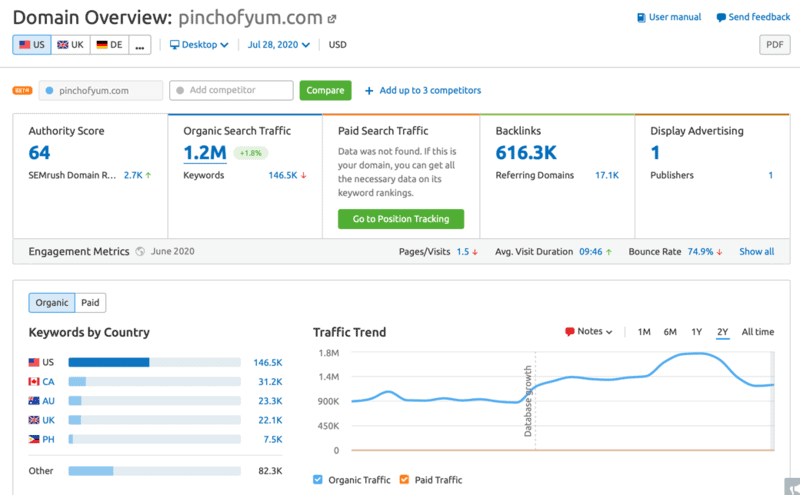The height and width of the screenshot is (495, 800).
Task: Select the 2Y time range
Action: click(x=722, y=332)
